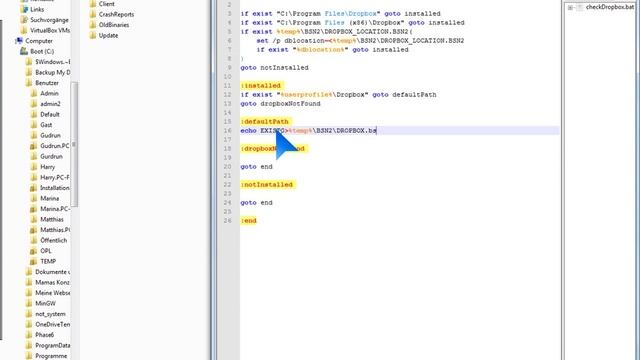The image size is (640, 360).
Task: Click the Programme folder icon
Action: pyautogui.click(x=29, y=356)
